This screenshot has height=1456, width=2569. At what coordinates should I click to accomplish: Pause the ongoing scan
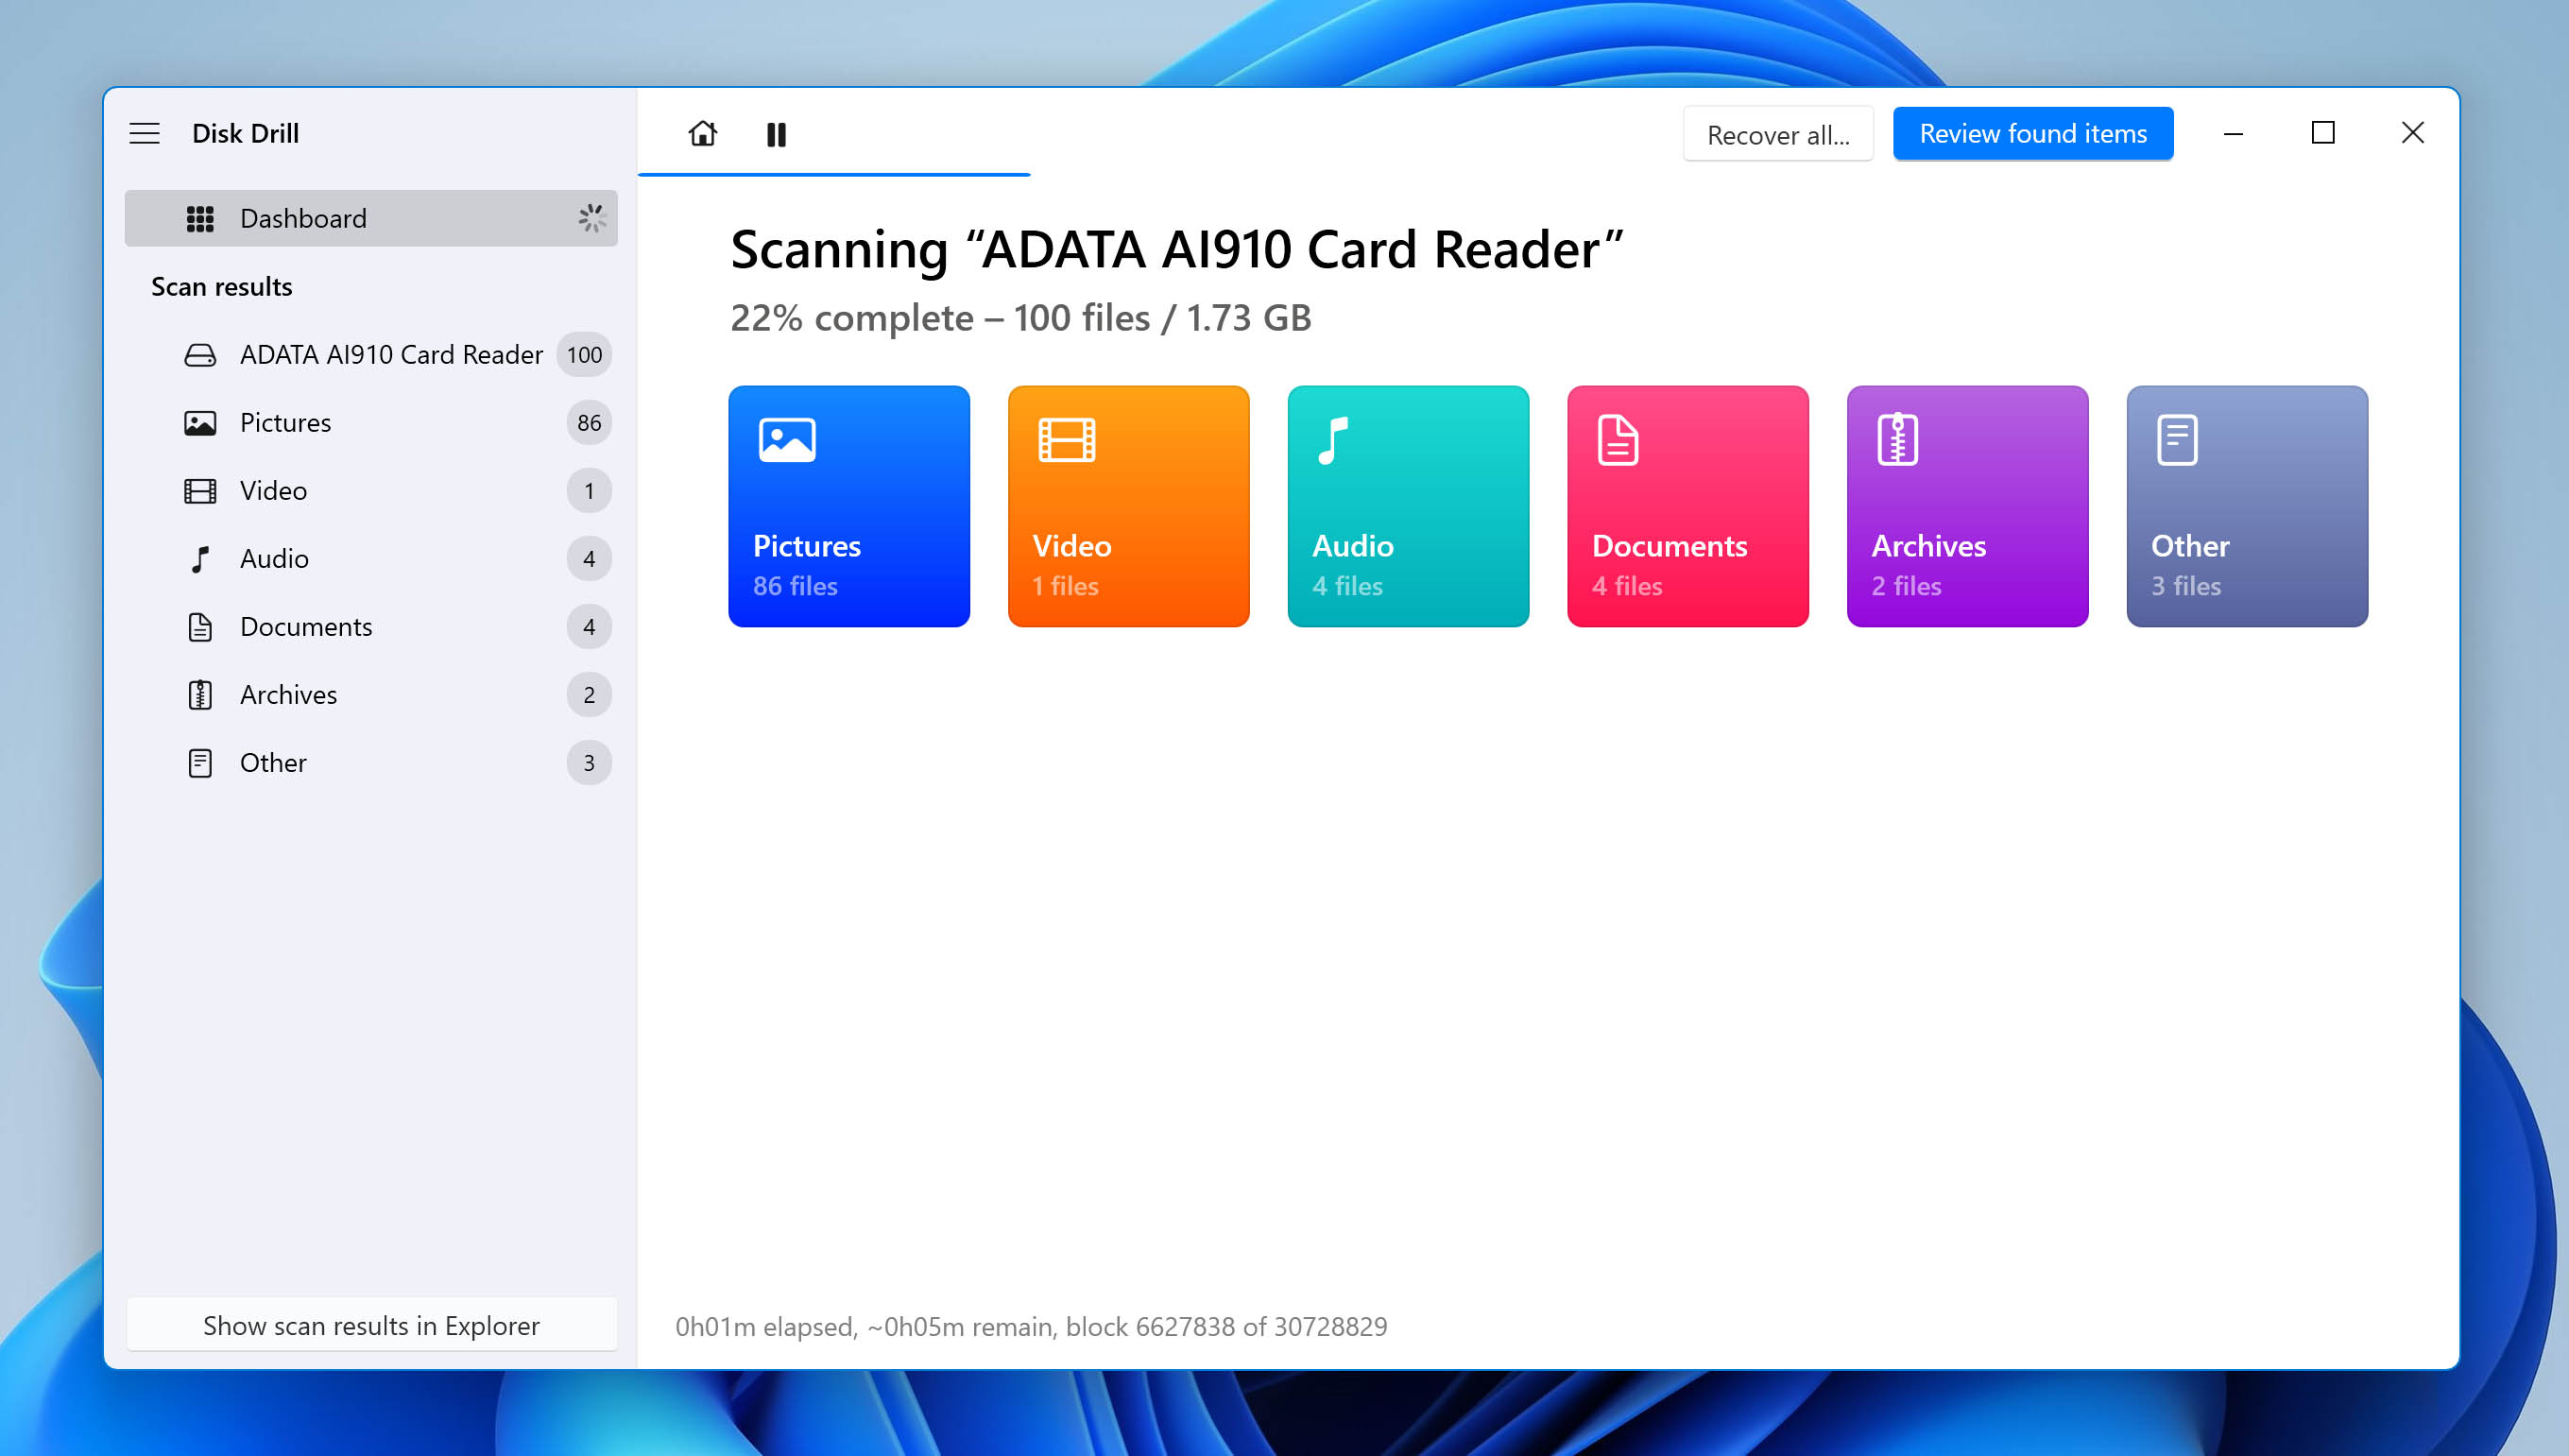pos(777,132)
